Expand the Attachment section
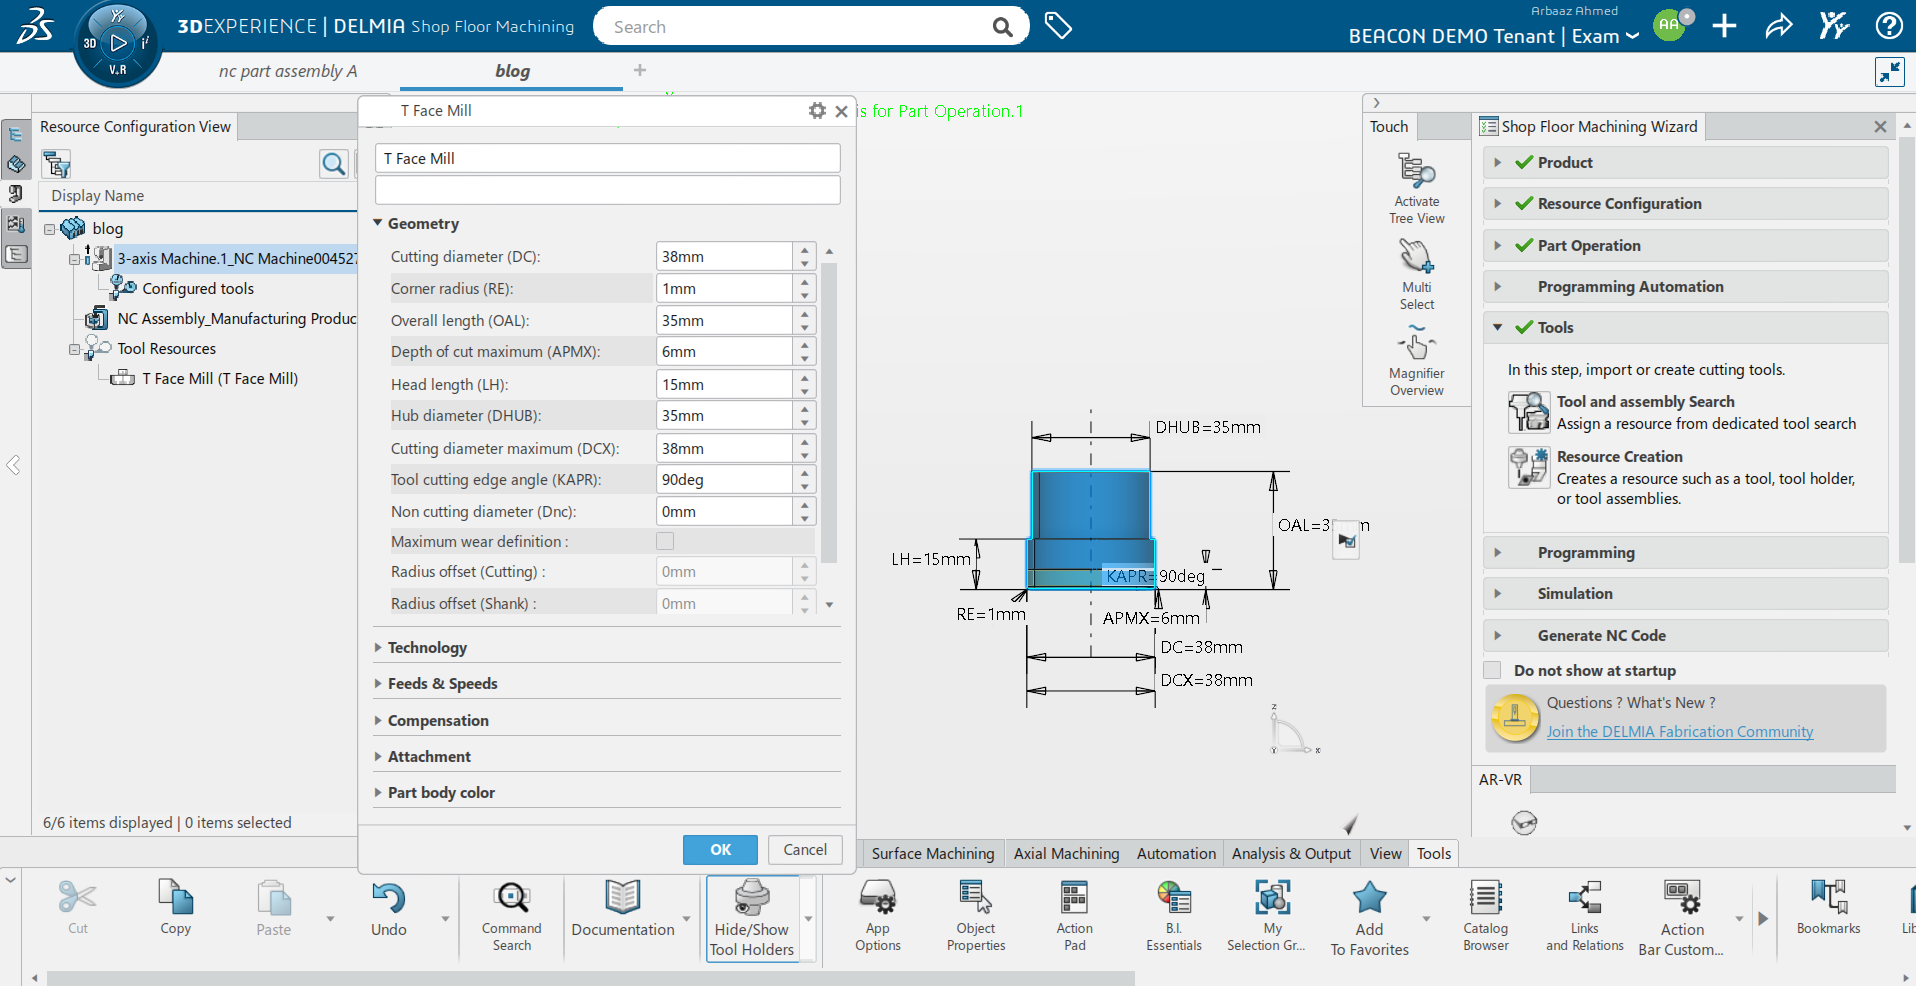1916x986 pixels. pos(378,756)
